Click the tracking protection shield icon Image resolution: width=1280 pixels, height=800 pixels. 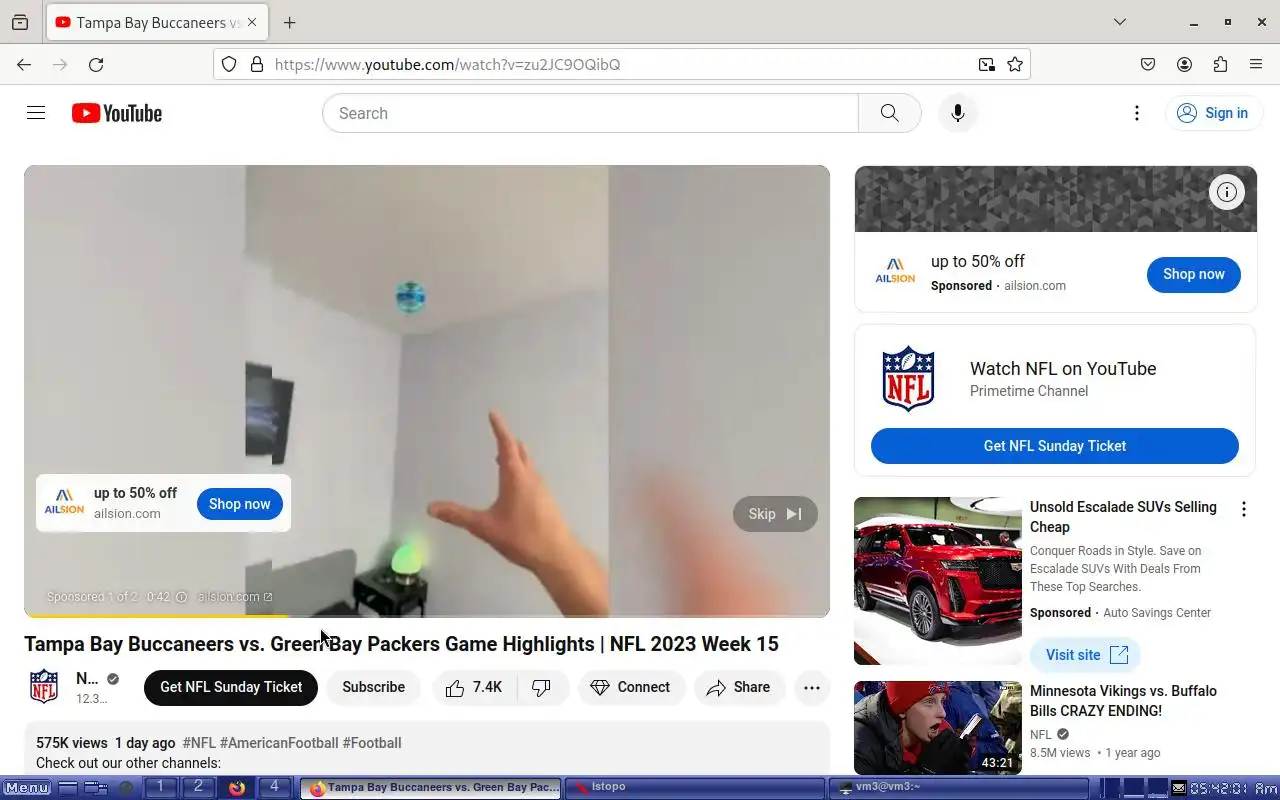pos(229,64)
